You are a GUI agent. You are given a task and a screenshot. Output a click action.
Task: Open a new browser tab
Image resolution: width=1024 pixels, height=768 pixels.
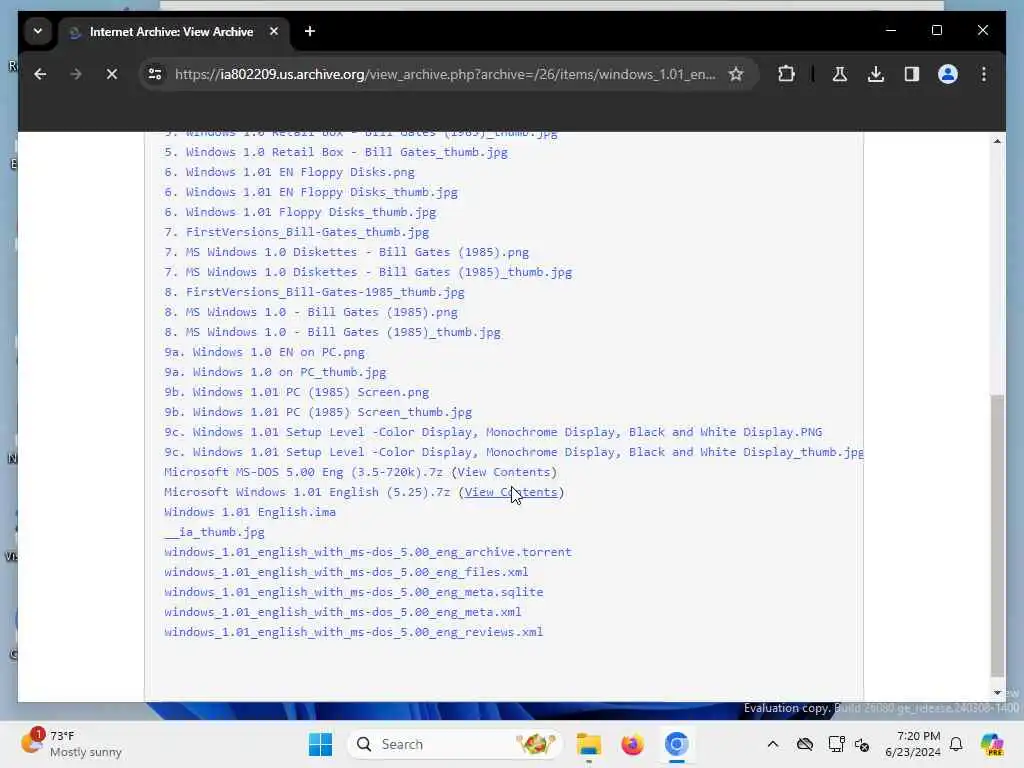point(310,31)
